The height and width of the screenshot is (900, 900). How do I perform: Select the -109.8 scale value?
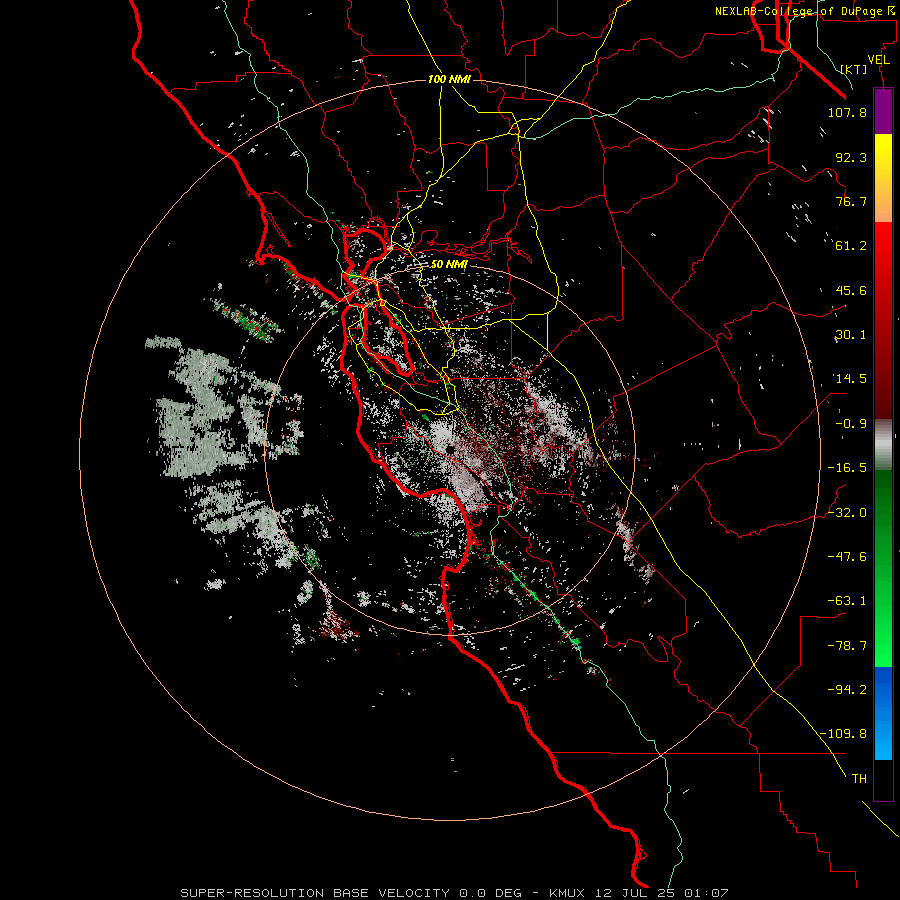pos(843,734)
